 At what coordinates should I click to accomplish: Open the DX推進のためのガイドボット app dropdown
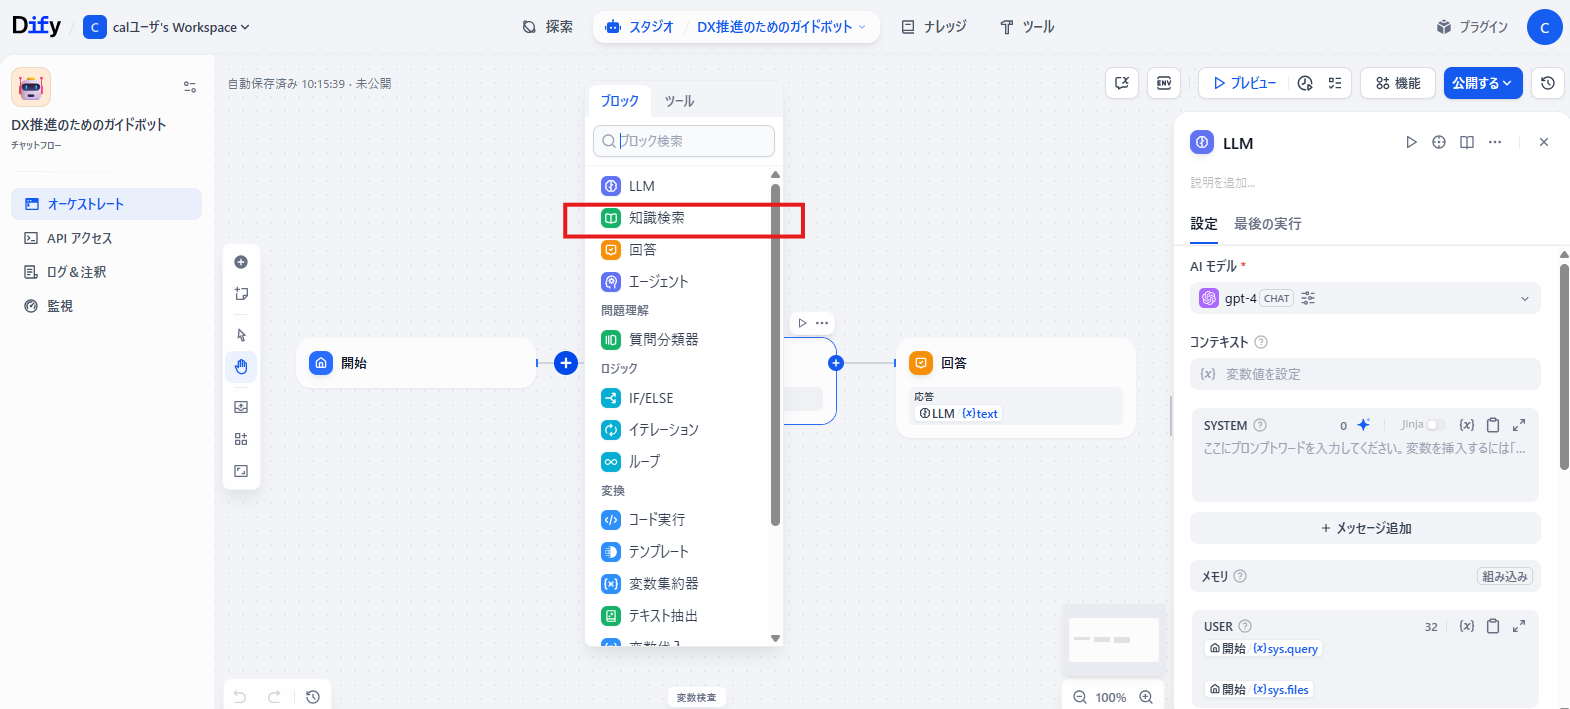pos(781,27)
